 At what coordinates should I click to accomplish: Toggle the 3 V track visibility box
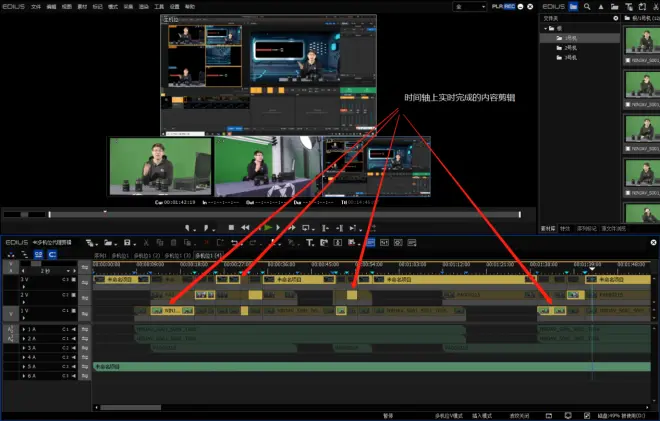pos(74,279)
